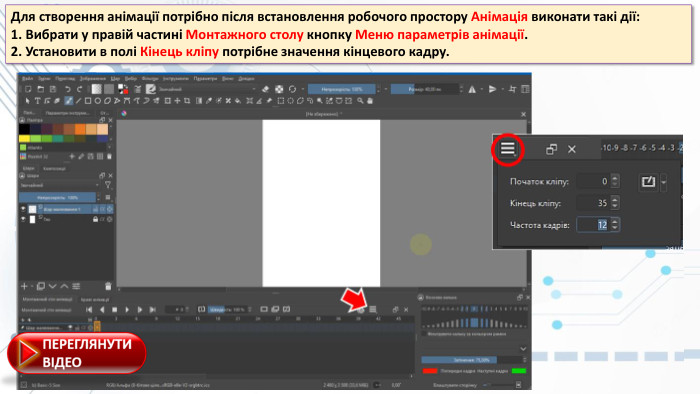
Task: Open the Довідка menu
Action: pos(246,79)
